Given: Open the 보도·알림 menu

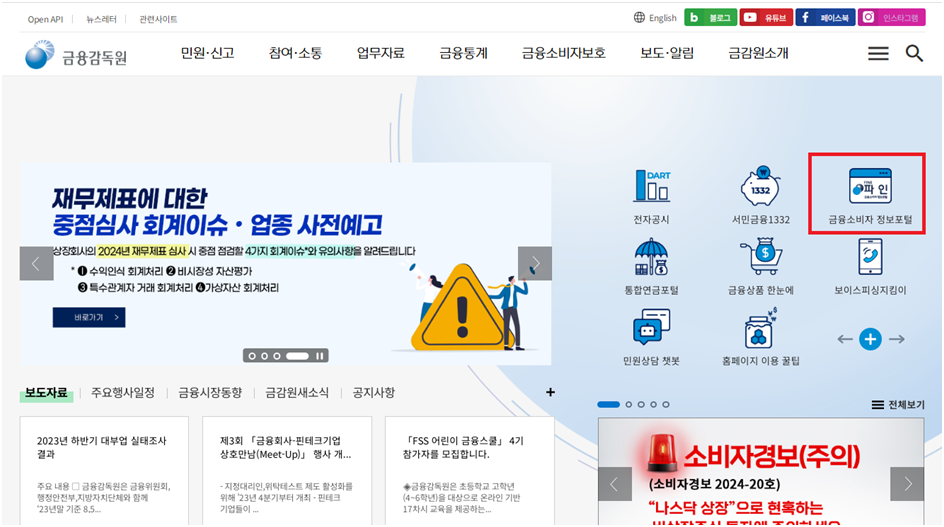Looking at the screenshot, I should click(x=667, y=53).
